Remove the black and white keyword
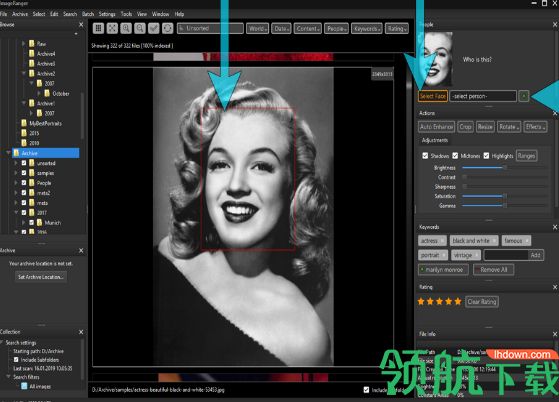559x402 pixels. coord(494,241)
